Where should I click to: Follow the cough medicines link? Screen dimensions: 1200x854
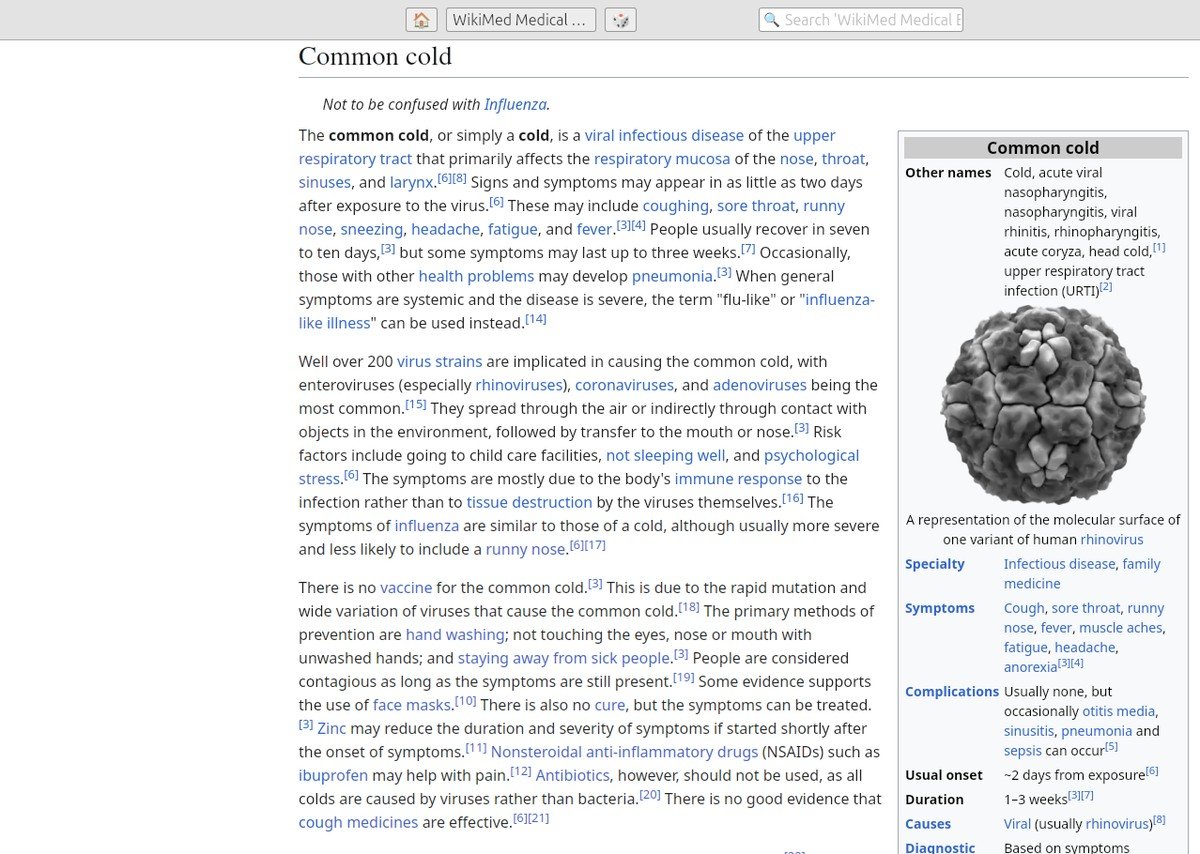358,822
